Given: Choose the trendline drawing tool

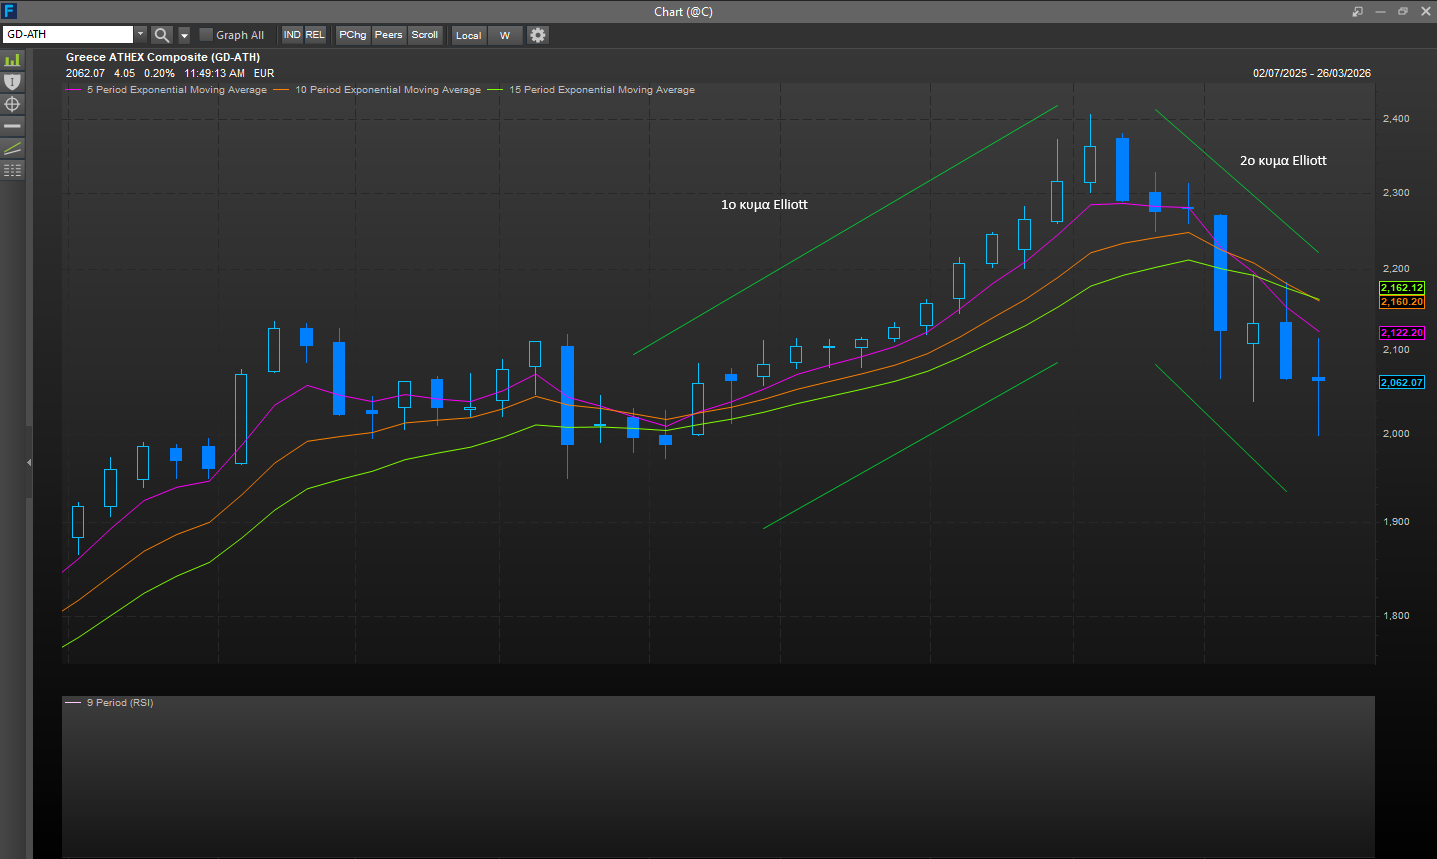Looking at the screenshot, I should pyautogui.click(x=13, y=147).
